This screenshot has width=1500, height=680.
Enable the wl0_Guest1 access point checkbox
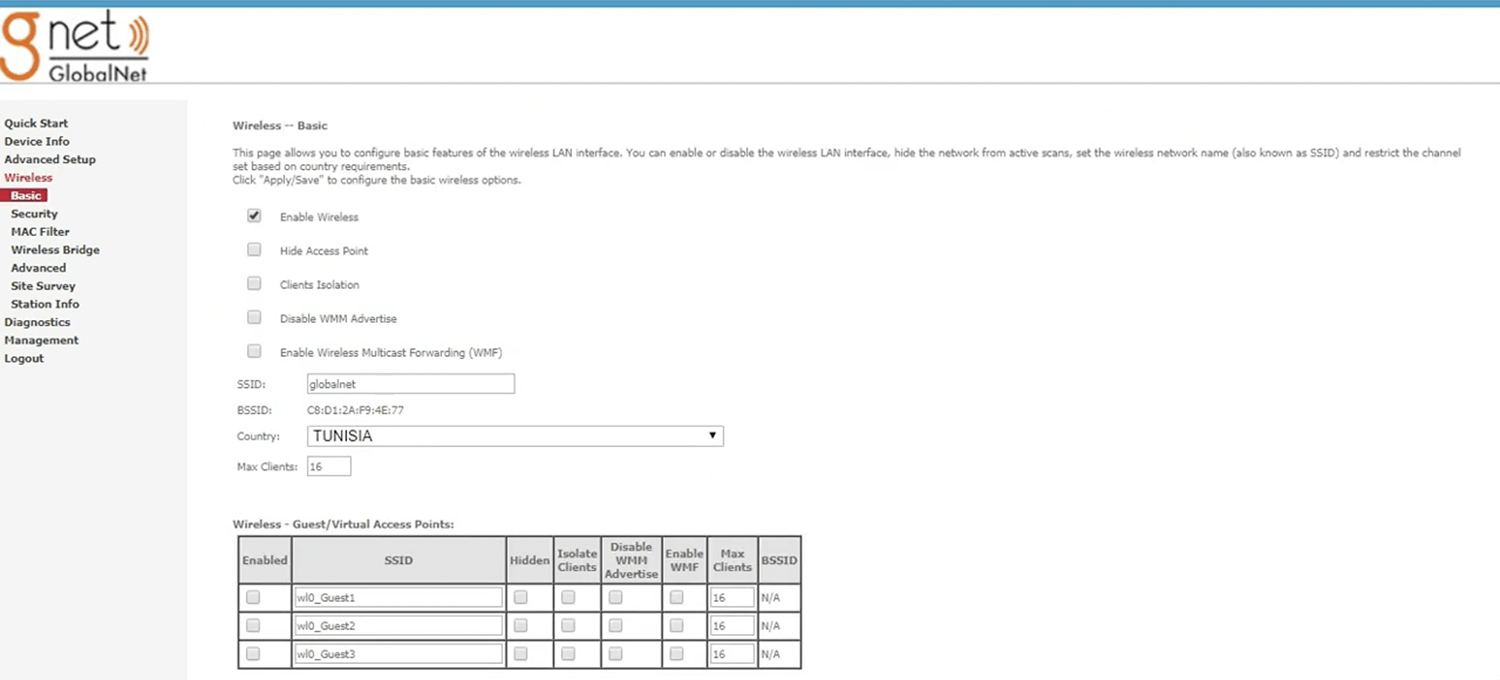click(253, 597)
